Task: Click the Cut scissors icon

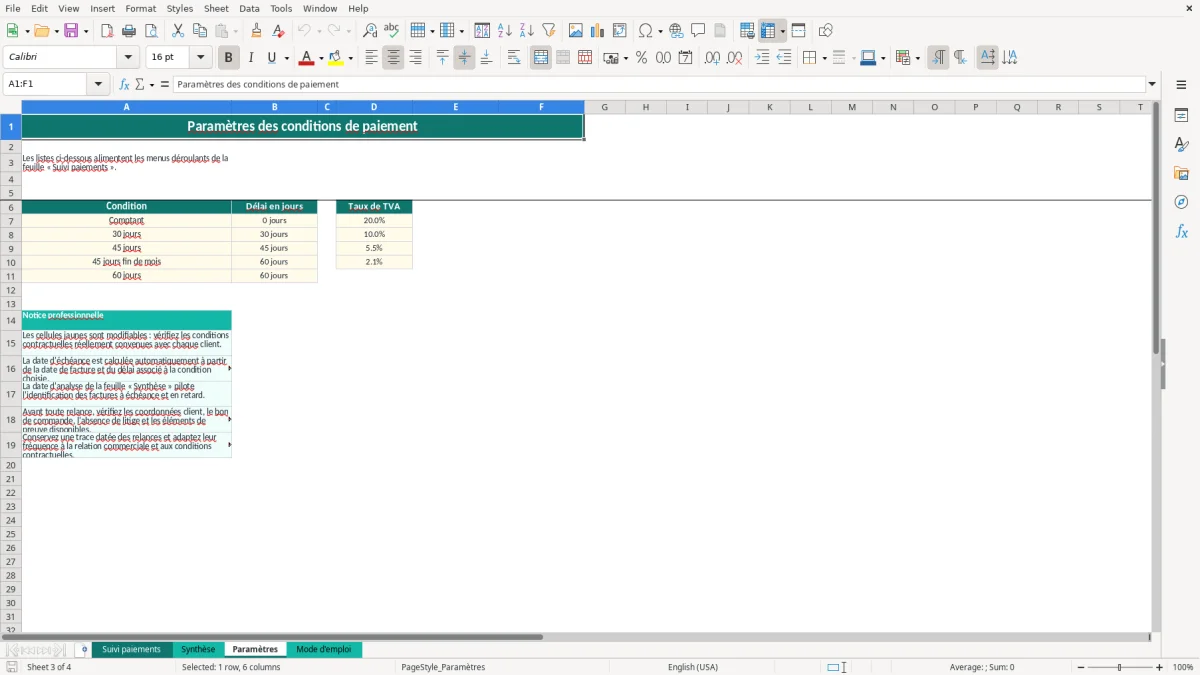Action: tap(178, 31)
